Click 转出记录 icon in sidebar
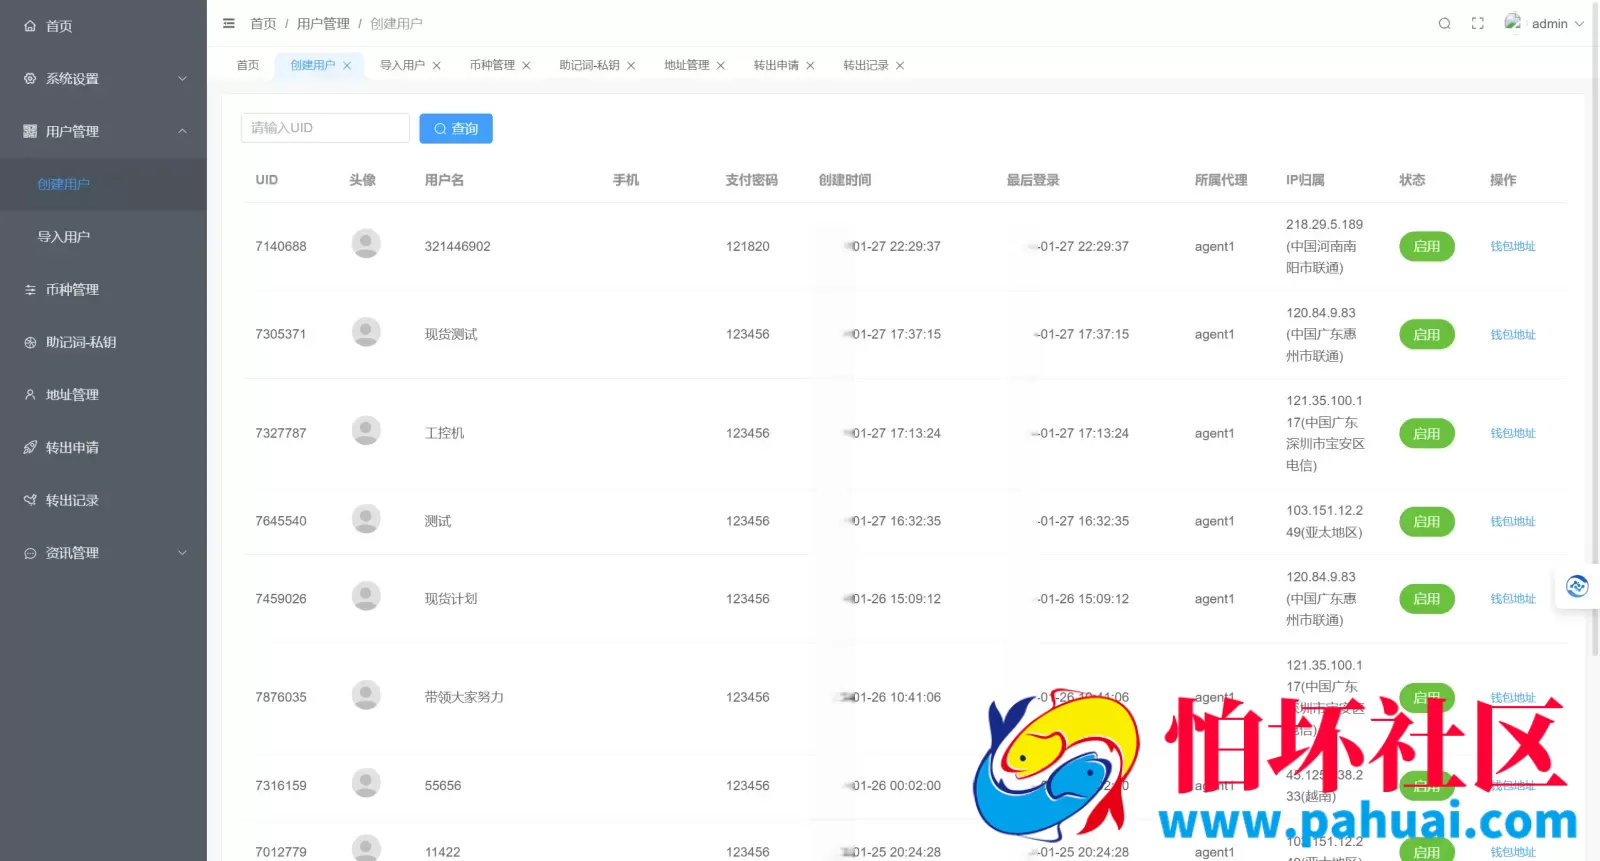Image resolution: width=1600 pixels, height=861 pixels. 30,500
